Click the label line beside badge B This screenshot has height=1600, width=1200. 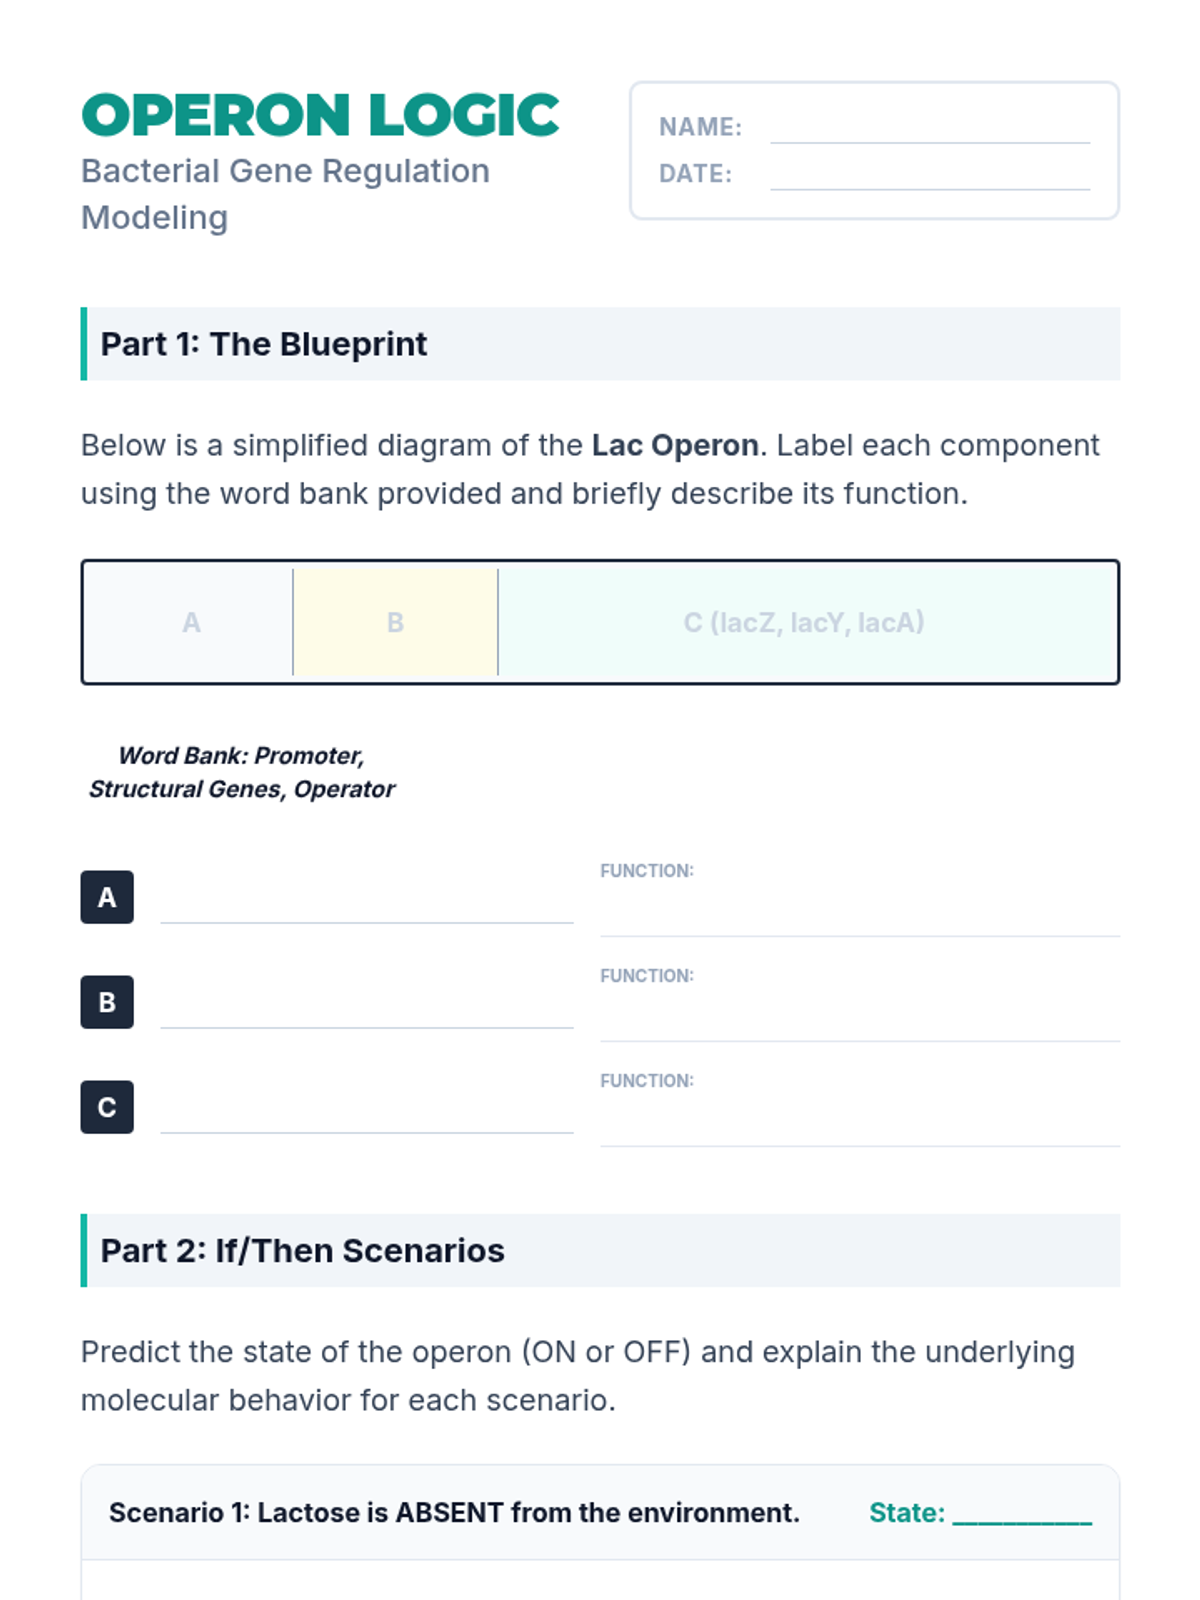point(366,1013)
